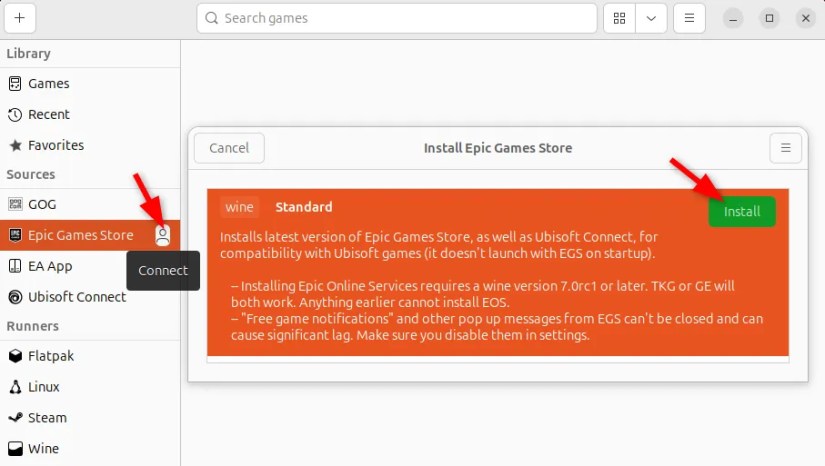Screen dimensions: 825x466
Task: Click the Favorites star icon
Action: [x=16, y=145]
